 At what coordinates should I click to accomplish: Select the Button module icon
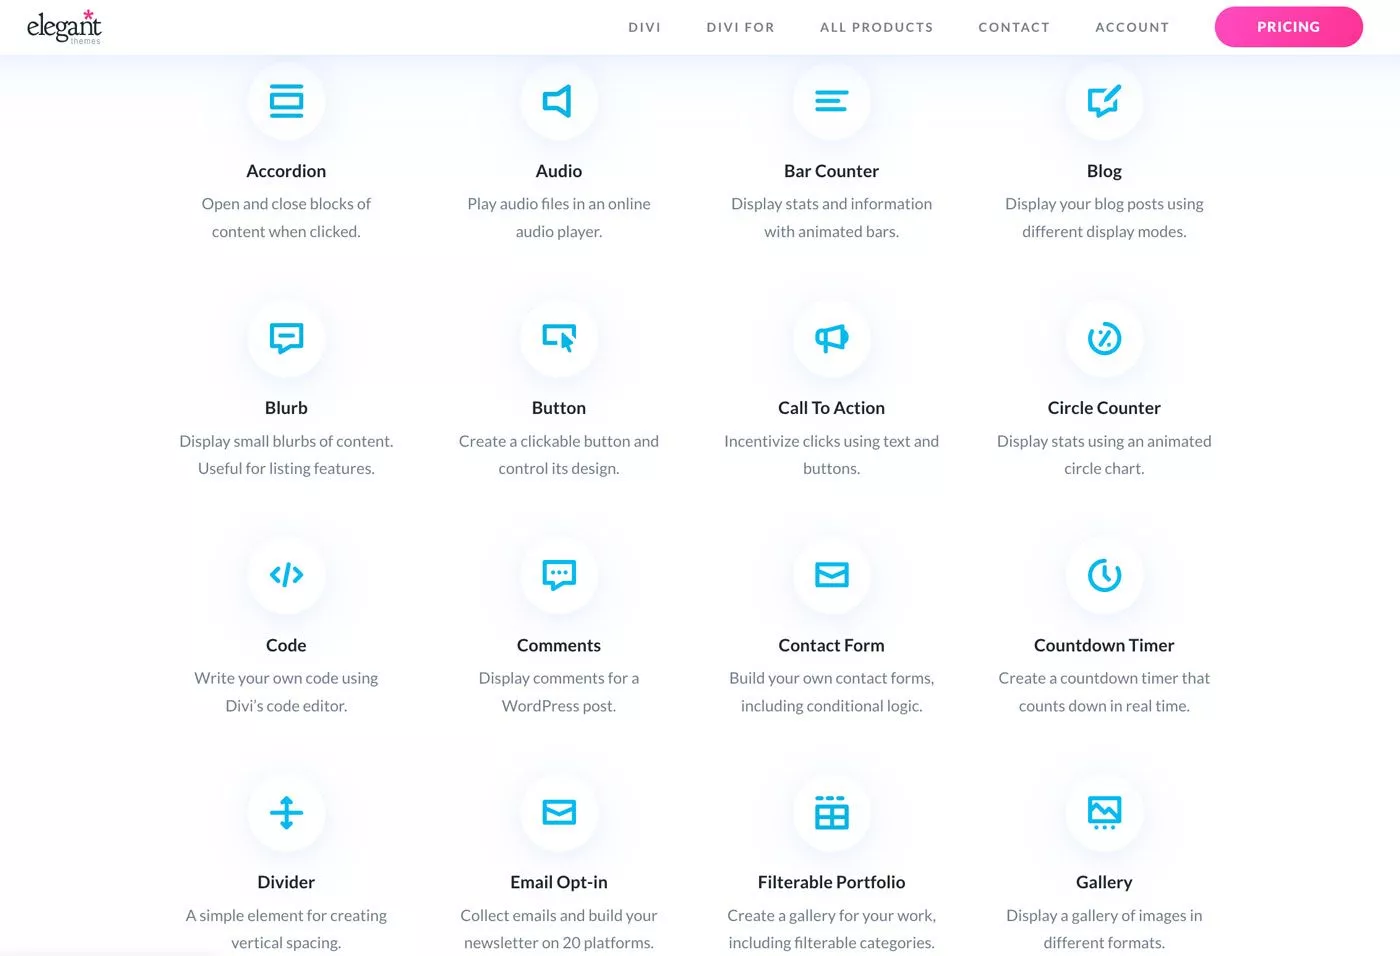(x=559, y=338)
